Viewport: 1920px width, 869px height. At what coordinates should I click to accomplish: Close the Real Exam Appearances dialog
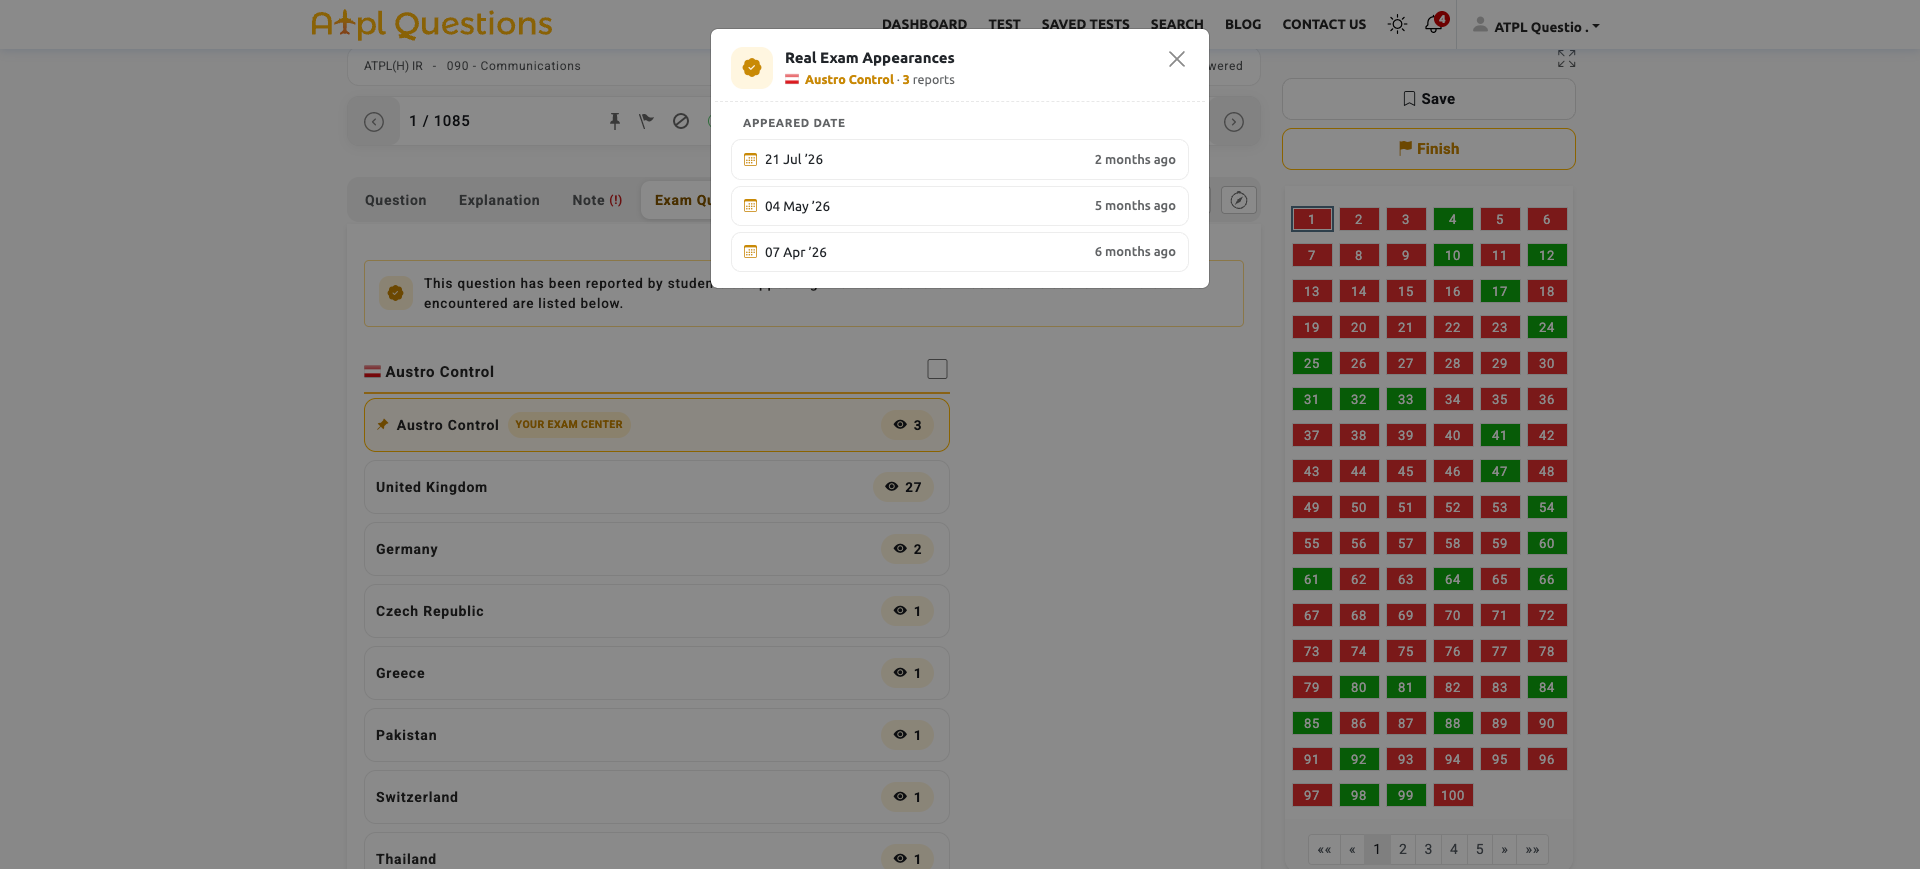click(1177, 59)
